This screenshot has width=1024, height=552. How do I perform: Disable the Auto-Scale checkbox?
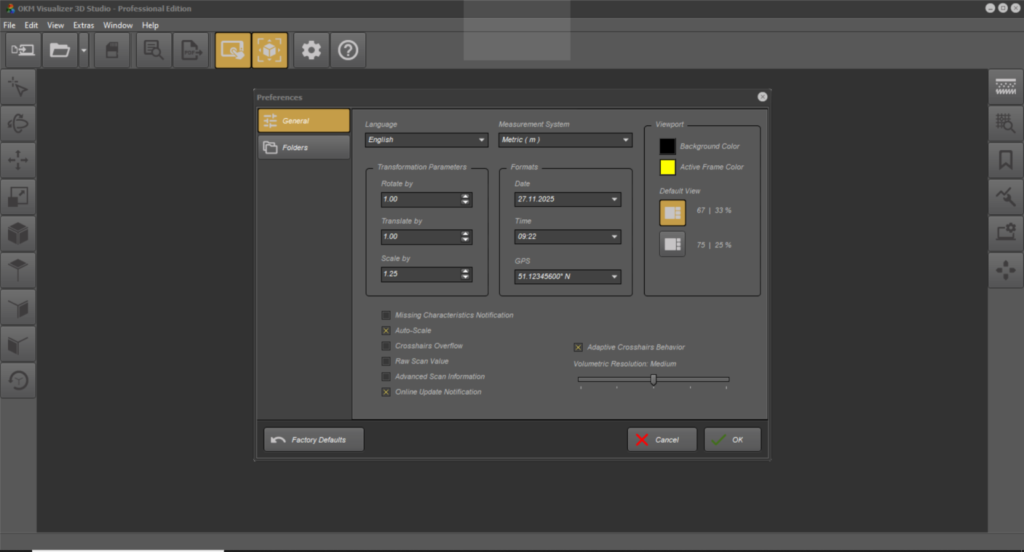(386, 330)
